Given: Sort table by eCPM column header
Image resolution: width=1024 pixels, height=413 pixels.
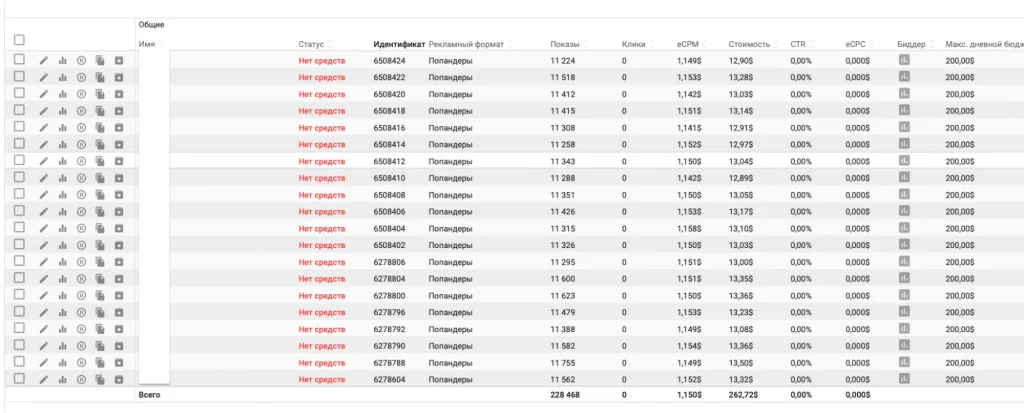Looking at the screenshot, I should [x=688, y=44].
